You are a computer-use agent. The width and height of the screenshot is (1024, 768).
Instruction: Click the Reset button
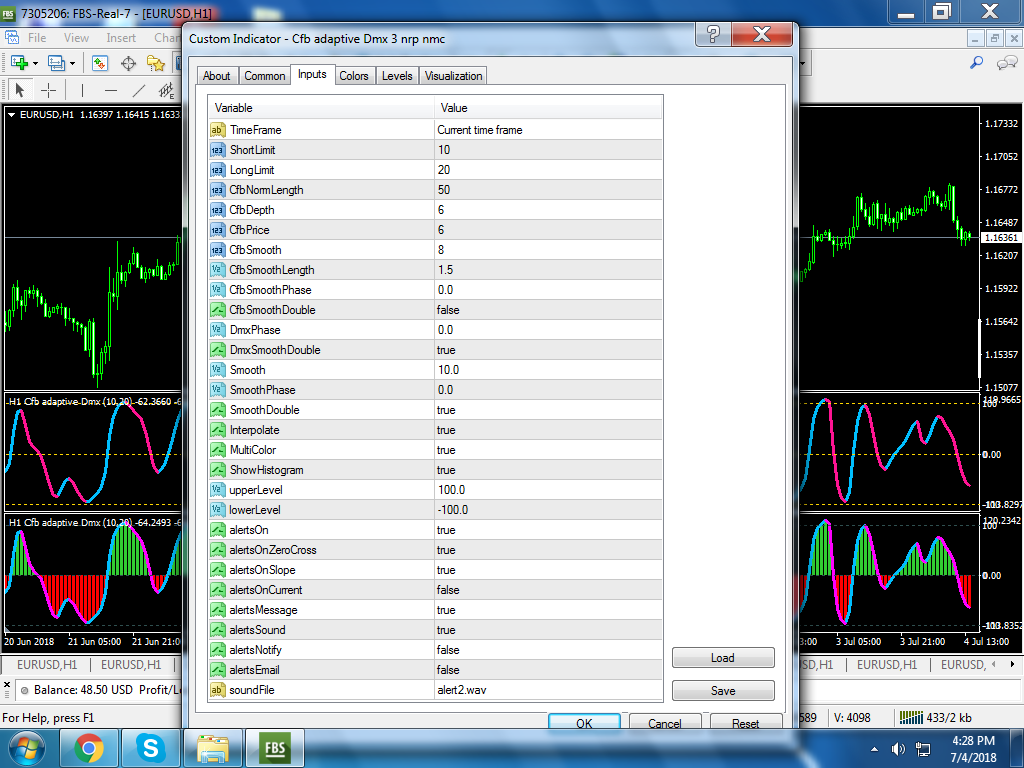pos(745,722)
